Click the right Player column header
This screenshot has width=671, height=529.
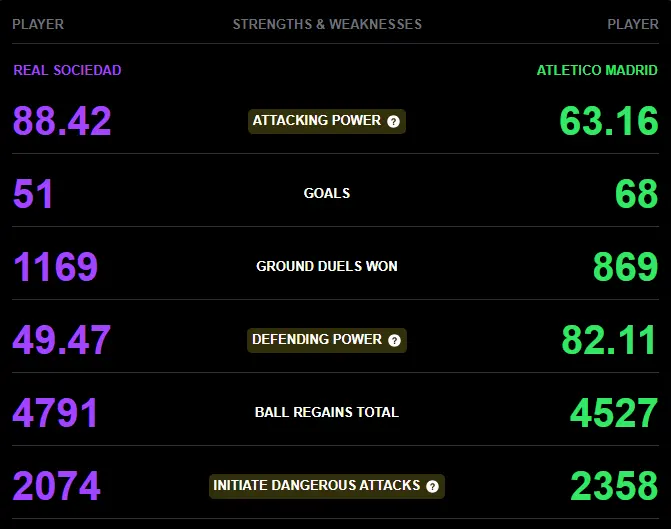click(x=633, y=24)
